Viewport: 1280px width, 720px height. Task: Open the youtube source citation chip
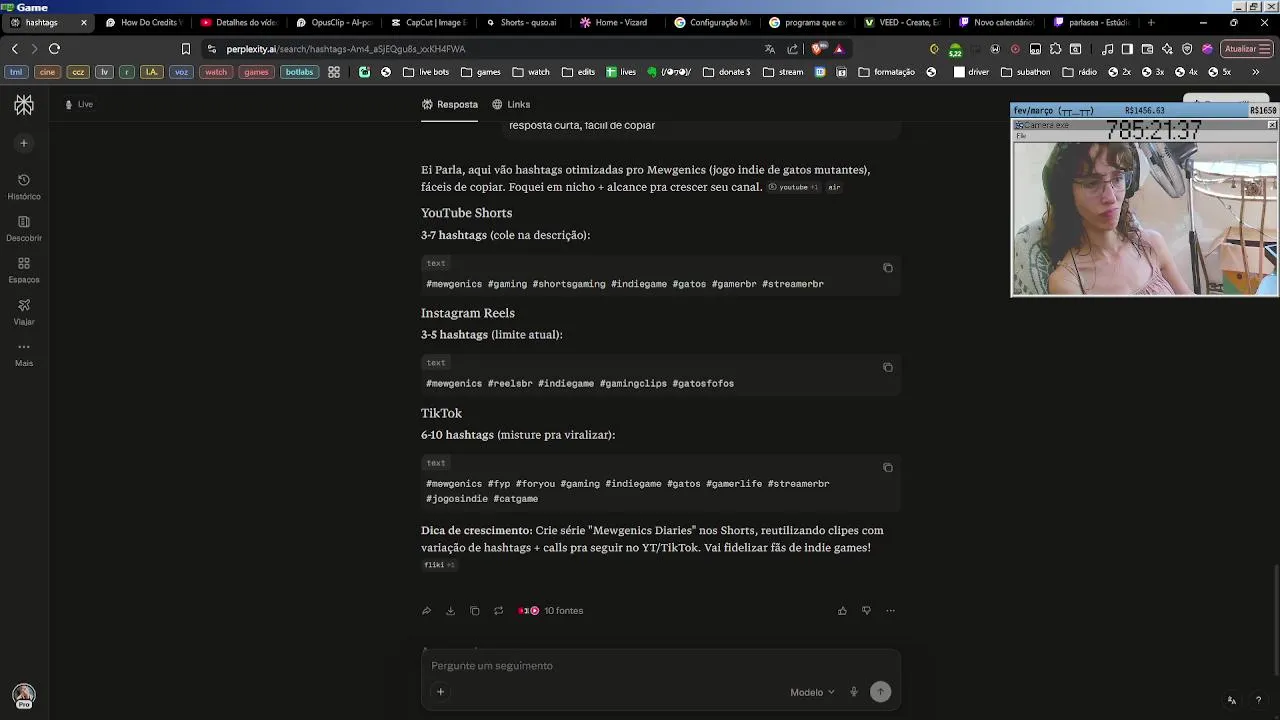[793, 187]
